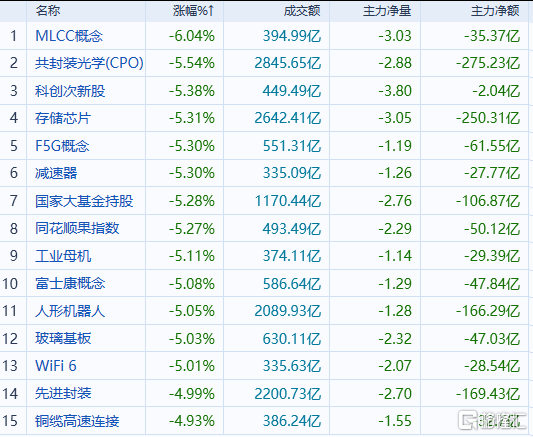Select the 玻璃基板 sector
This screenshot has height=437, width=533.
pos(63,338)
